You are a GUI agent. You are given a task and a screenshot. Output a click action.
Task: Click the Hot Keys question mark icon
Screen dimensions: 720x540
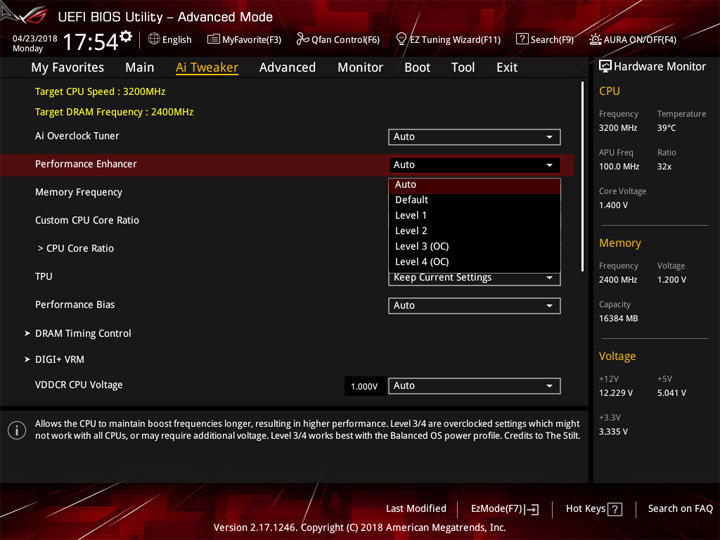tap(615, 509)
